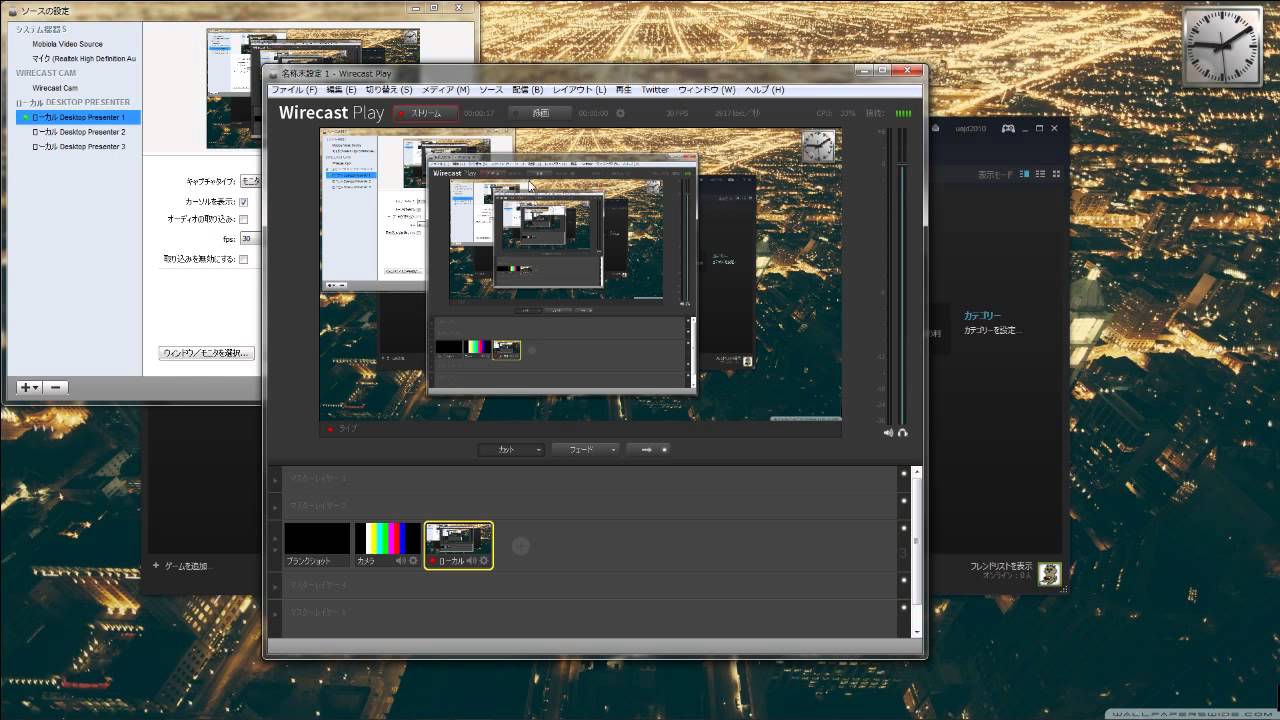Add a source with the plus button
The image size is (1280, 720).
point(29,387)
